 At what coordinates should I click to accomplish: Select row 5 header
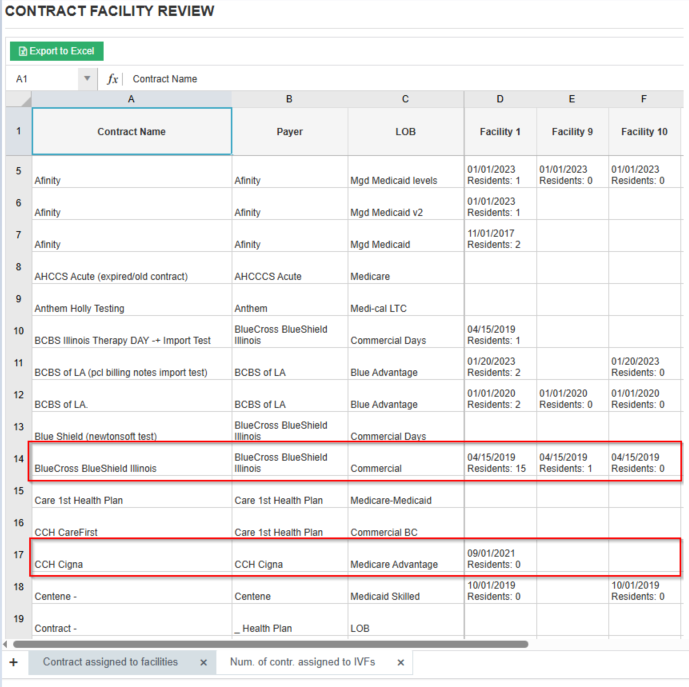pos(18,171)
